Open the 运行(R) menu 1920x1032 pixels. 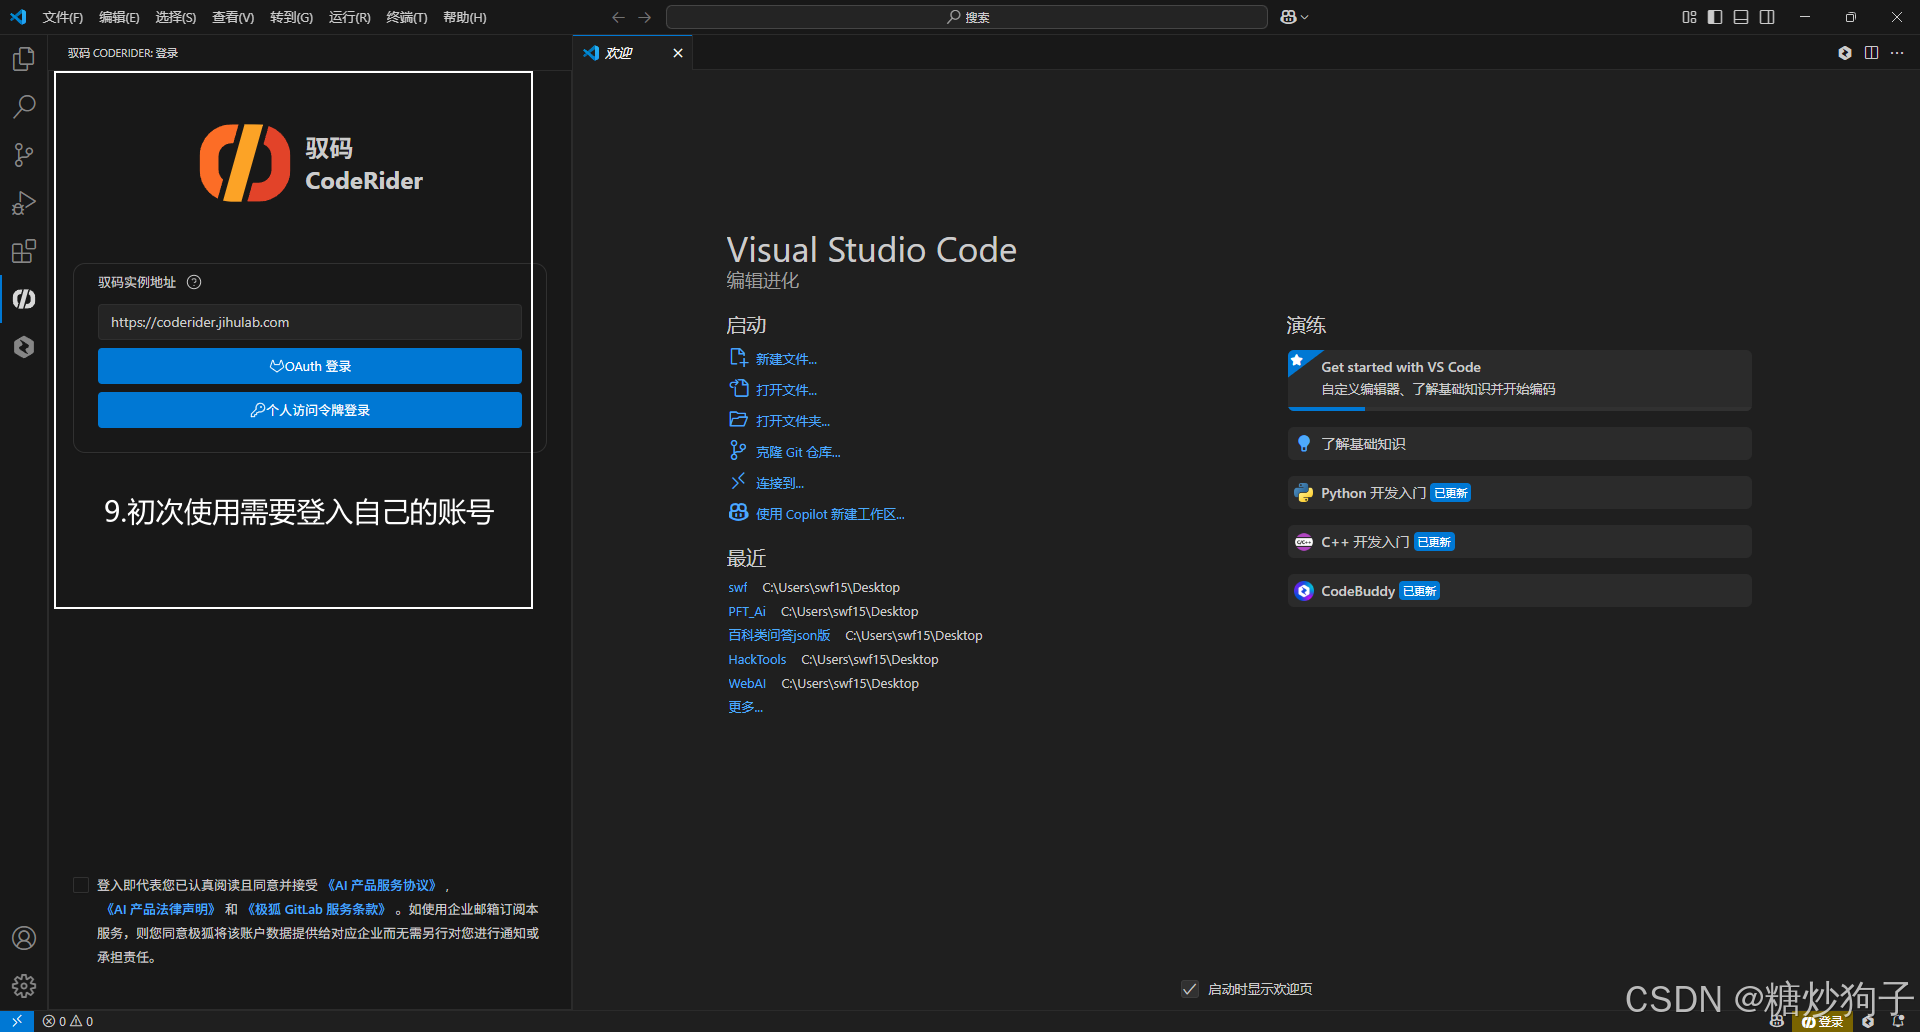[x=350, y=17]
